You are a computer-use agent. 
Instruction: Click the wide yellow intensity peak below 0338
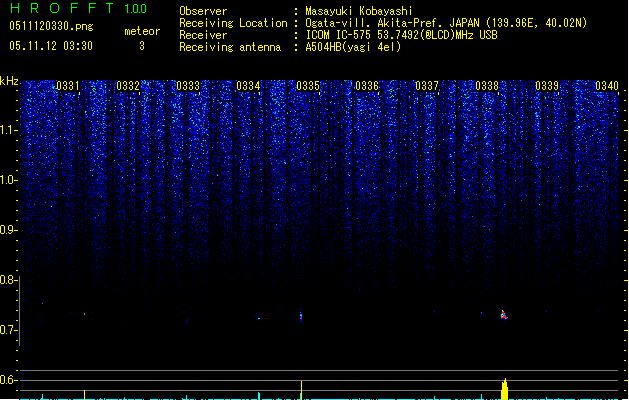point(505,389)
